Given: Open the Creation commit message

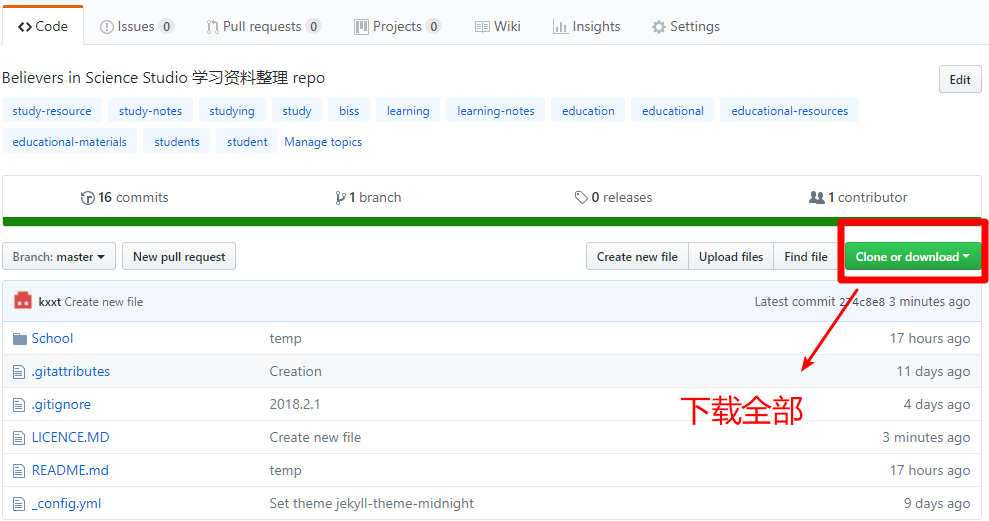Looking at the screenshot, I should click(295, 372).
